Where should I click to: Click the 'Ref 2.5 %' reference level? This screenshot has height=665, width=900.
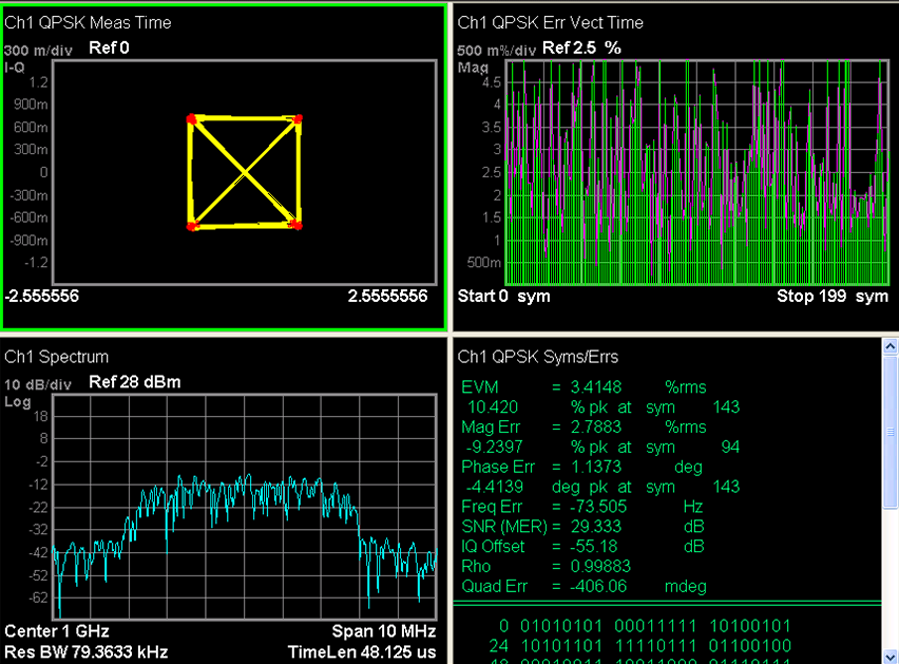pos(581,48)
